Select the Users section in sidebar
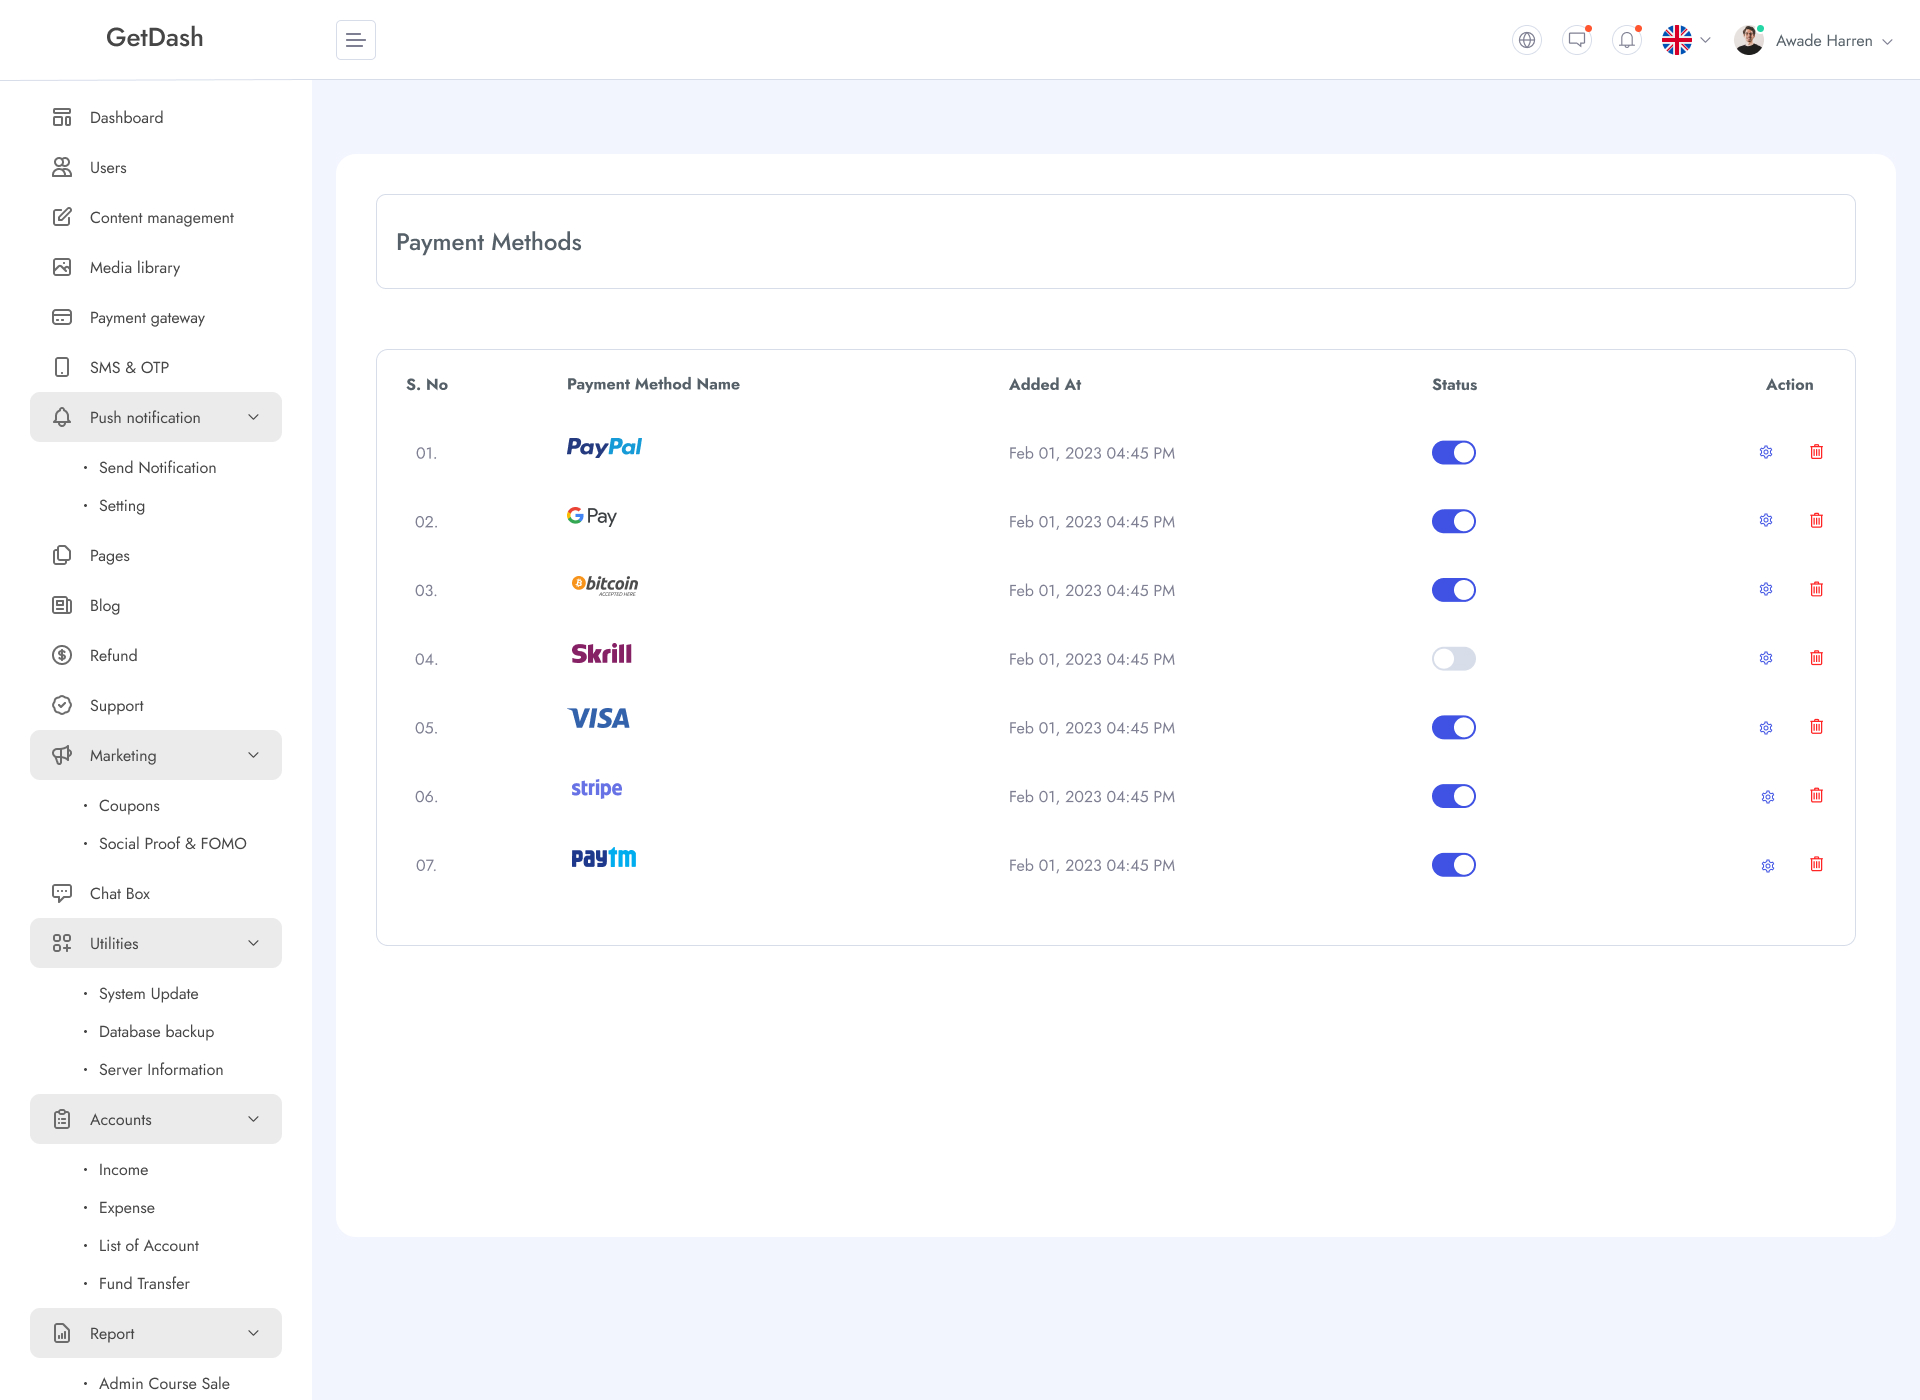1920x1400 pixels. tap(107, 167)
